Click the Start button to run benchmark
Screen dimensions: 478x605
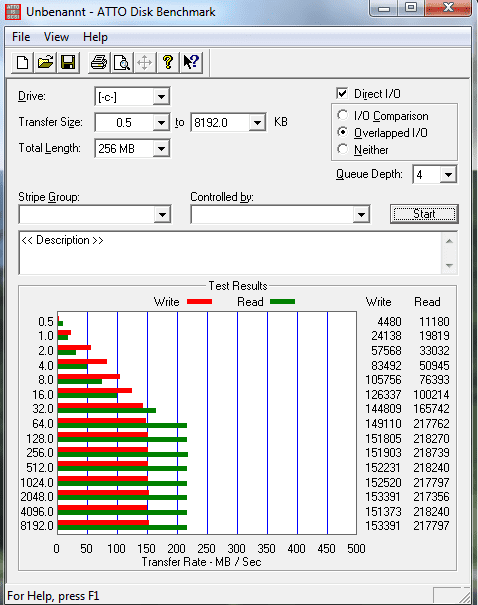click(424, 214)
